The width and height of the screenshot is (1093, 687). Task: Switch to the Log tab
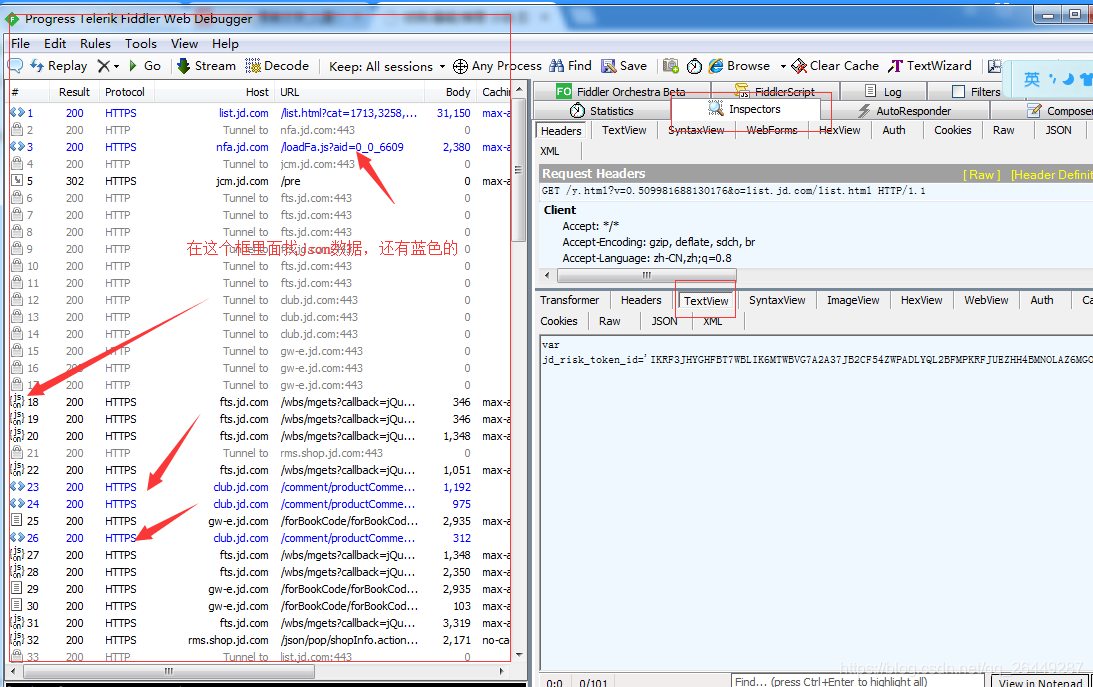pyautogui.click(x=883, y=91)
